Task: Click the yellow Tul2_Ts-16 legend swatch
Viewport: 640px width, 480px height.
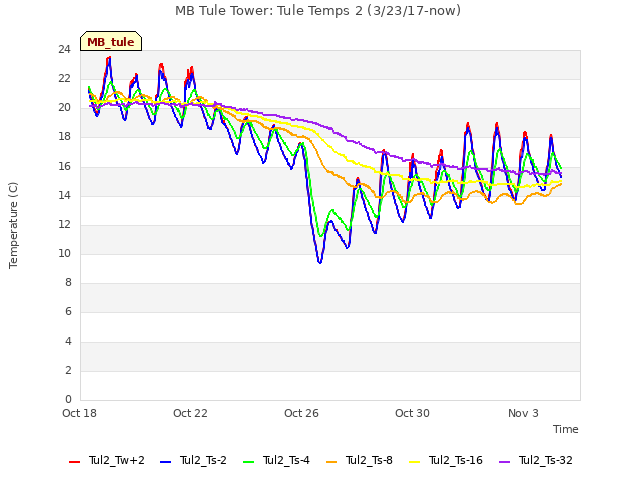Action: tap(414, 462)
